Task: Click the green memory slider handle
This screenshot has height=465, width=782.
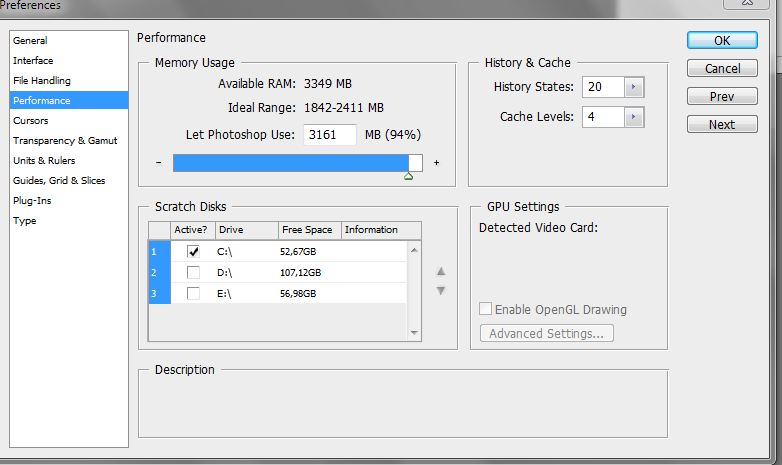Action: pos(408,176)
